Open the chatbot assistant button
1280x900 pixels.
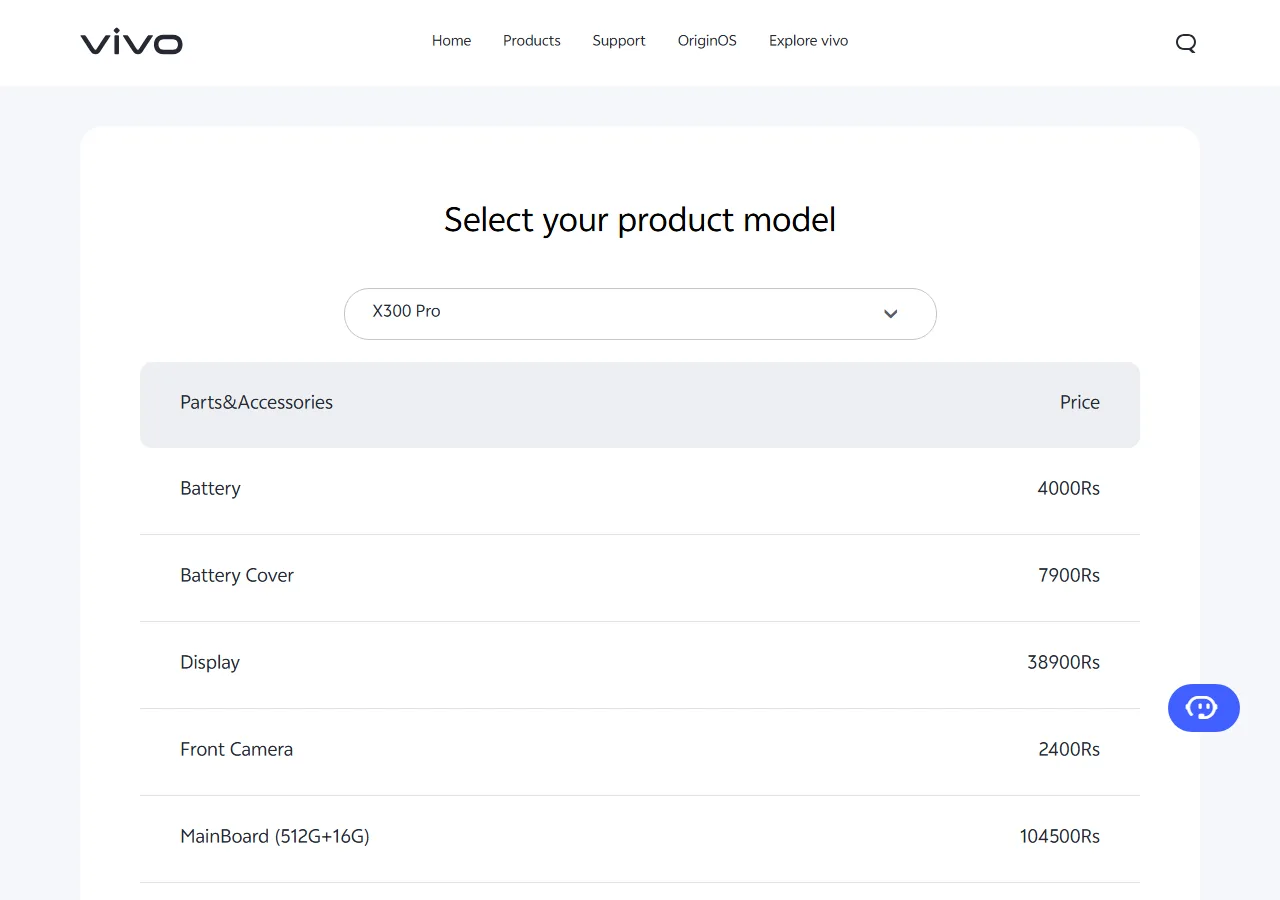pyautogui.click(x=1204, y=708)
